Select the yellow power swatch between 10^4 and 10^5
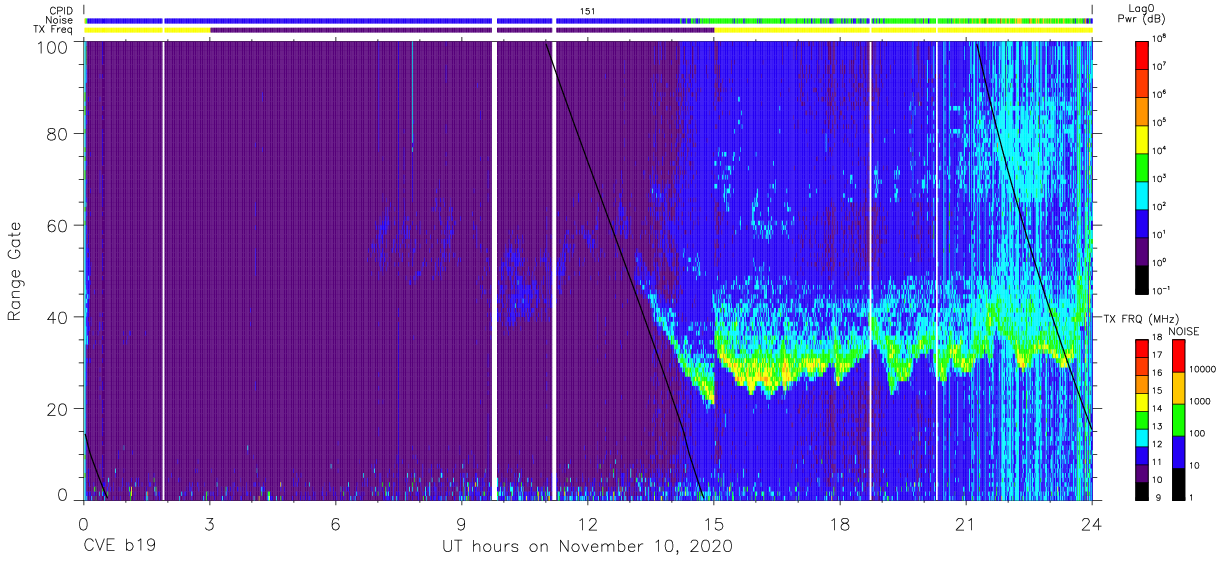 pos(1143,137)
